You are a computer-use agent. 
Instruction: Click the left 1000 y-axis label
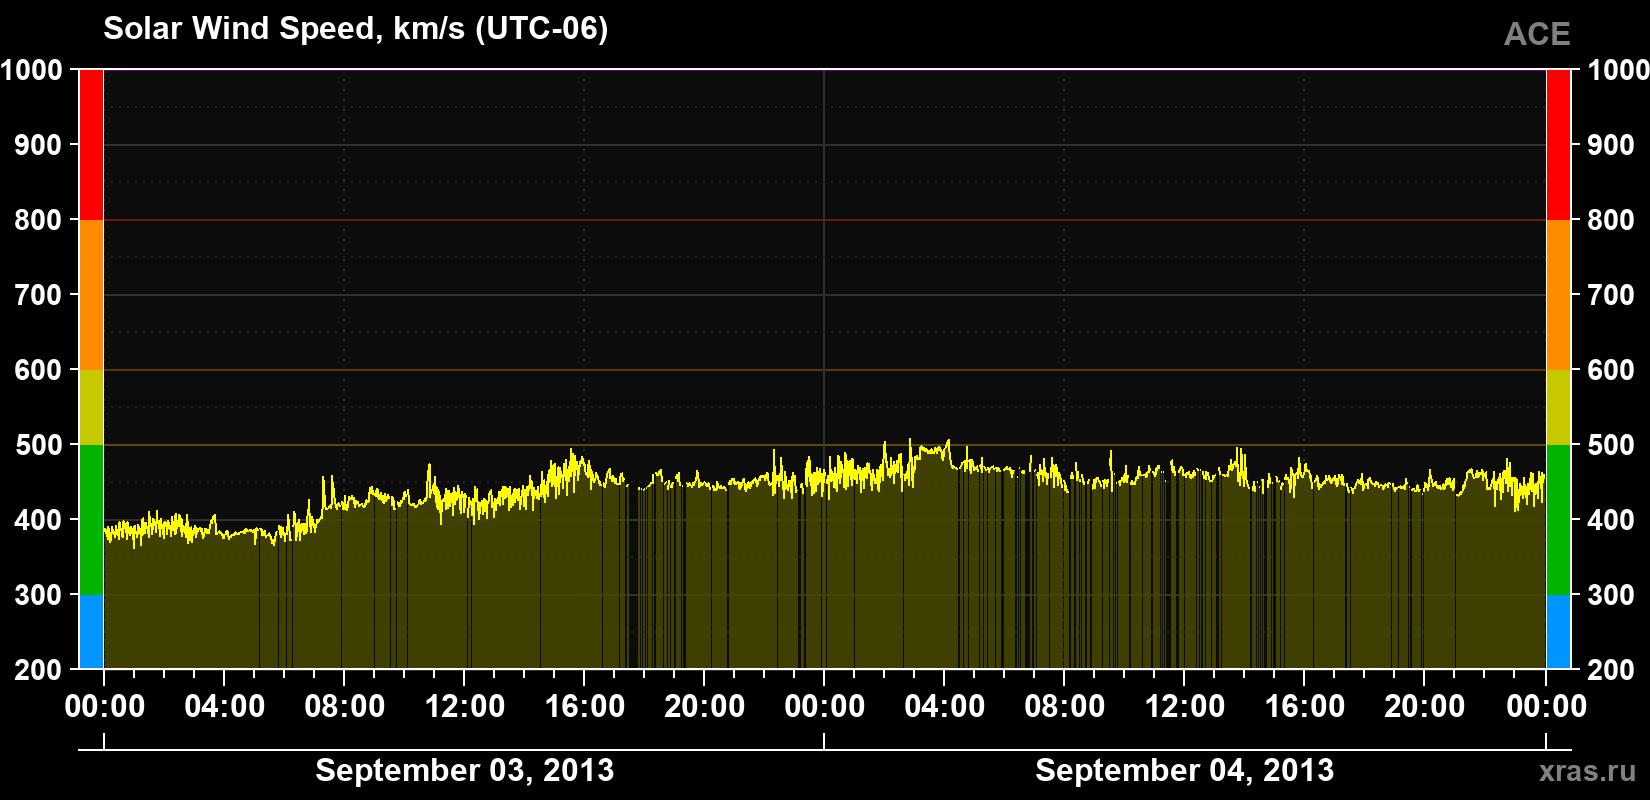[32, 70]
